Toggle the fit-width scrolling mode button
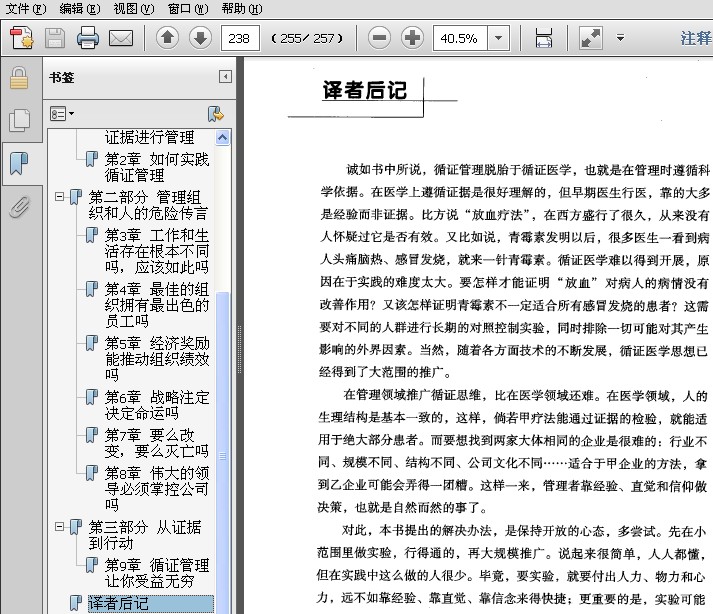 click(x=544, y=39)
